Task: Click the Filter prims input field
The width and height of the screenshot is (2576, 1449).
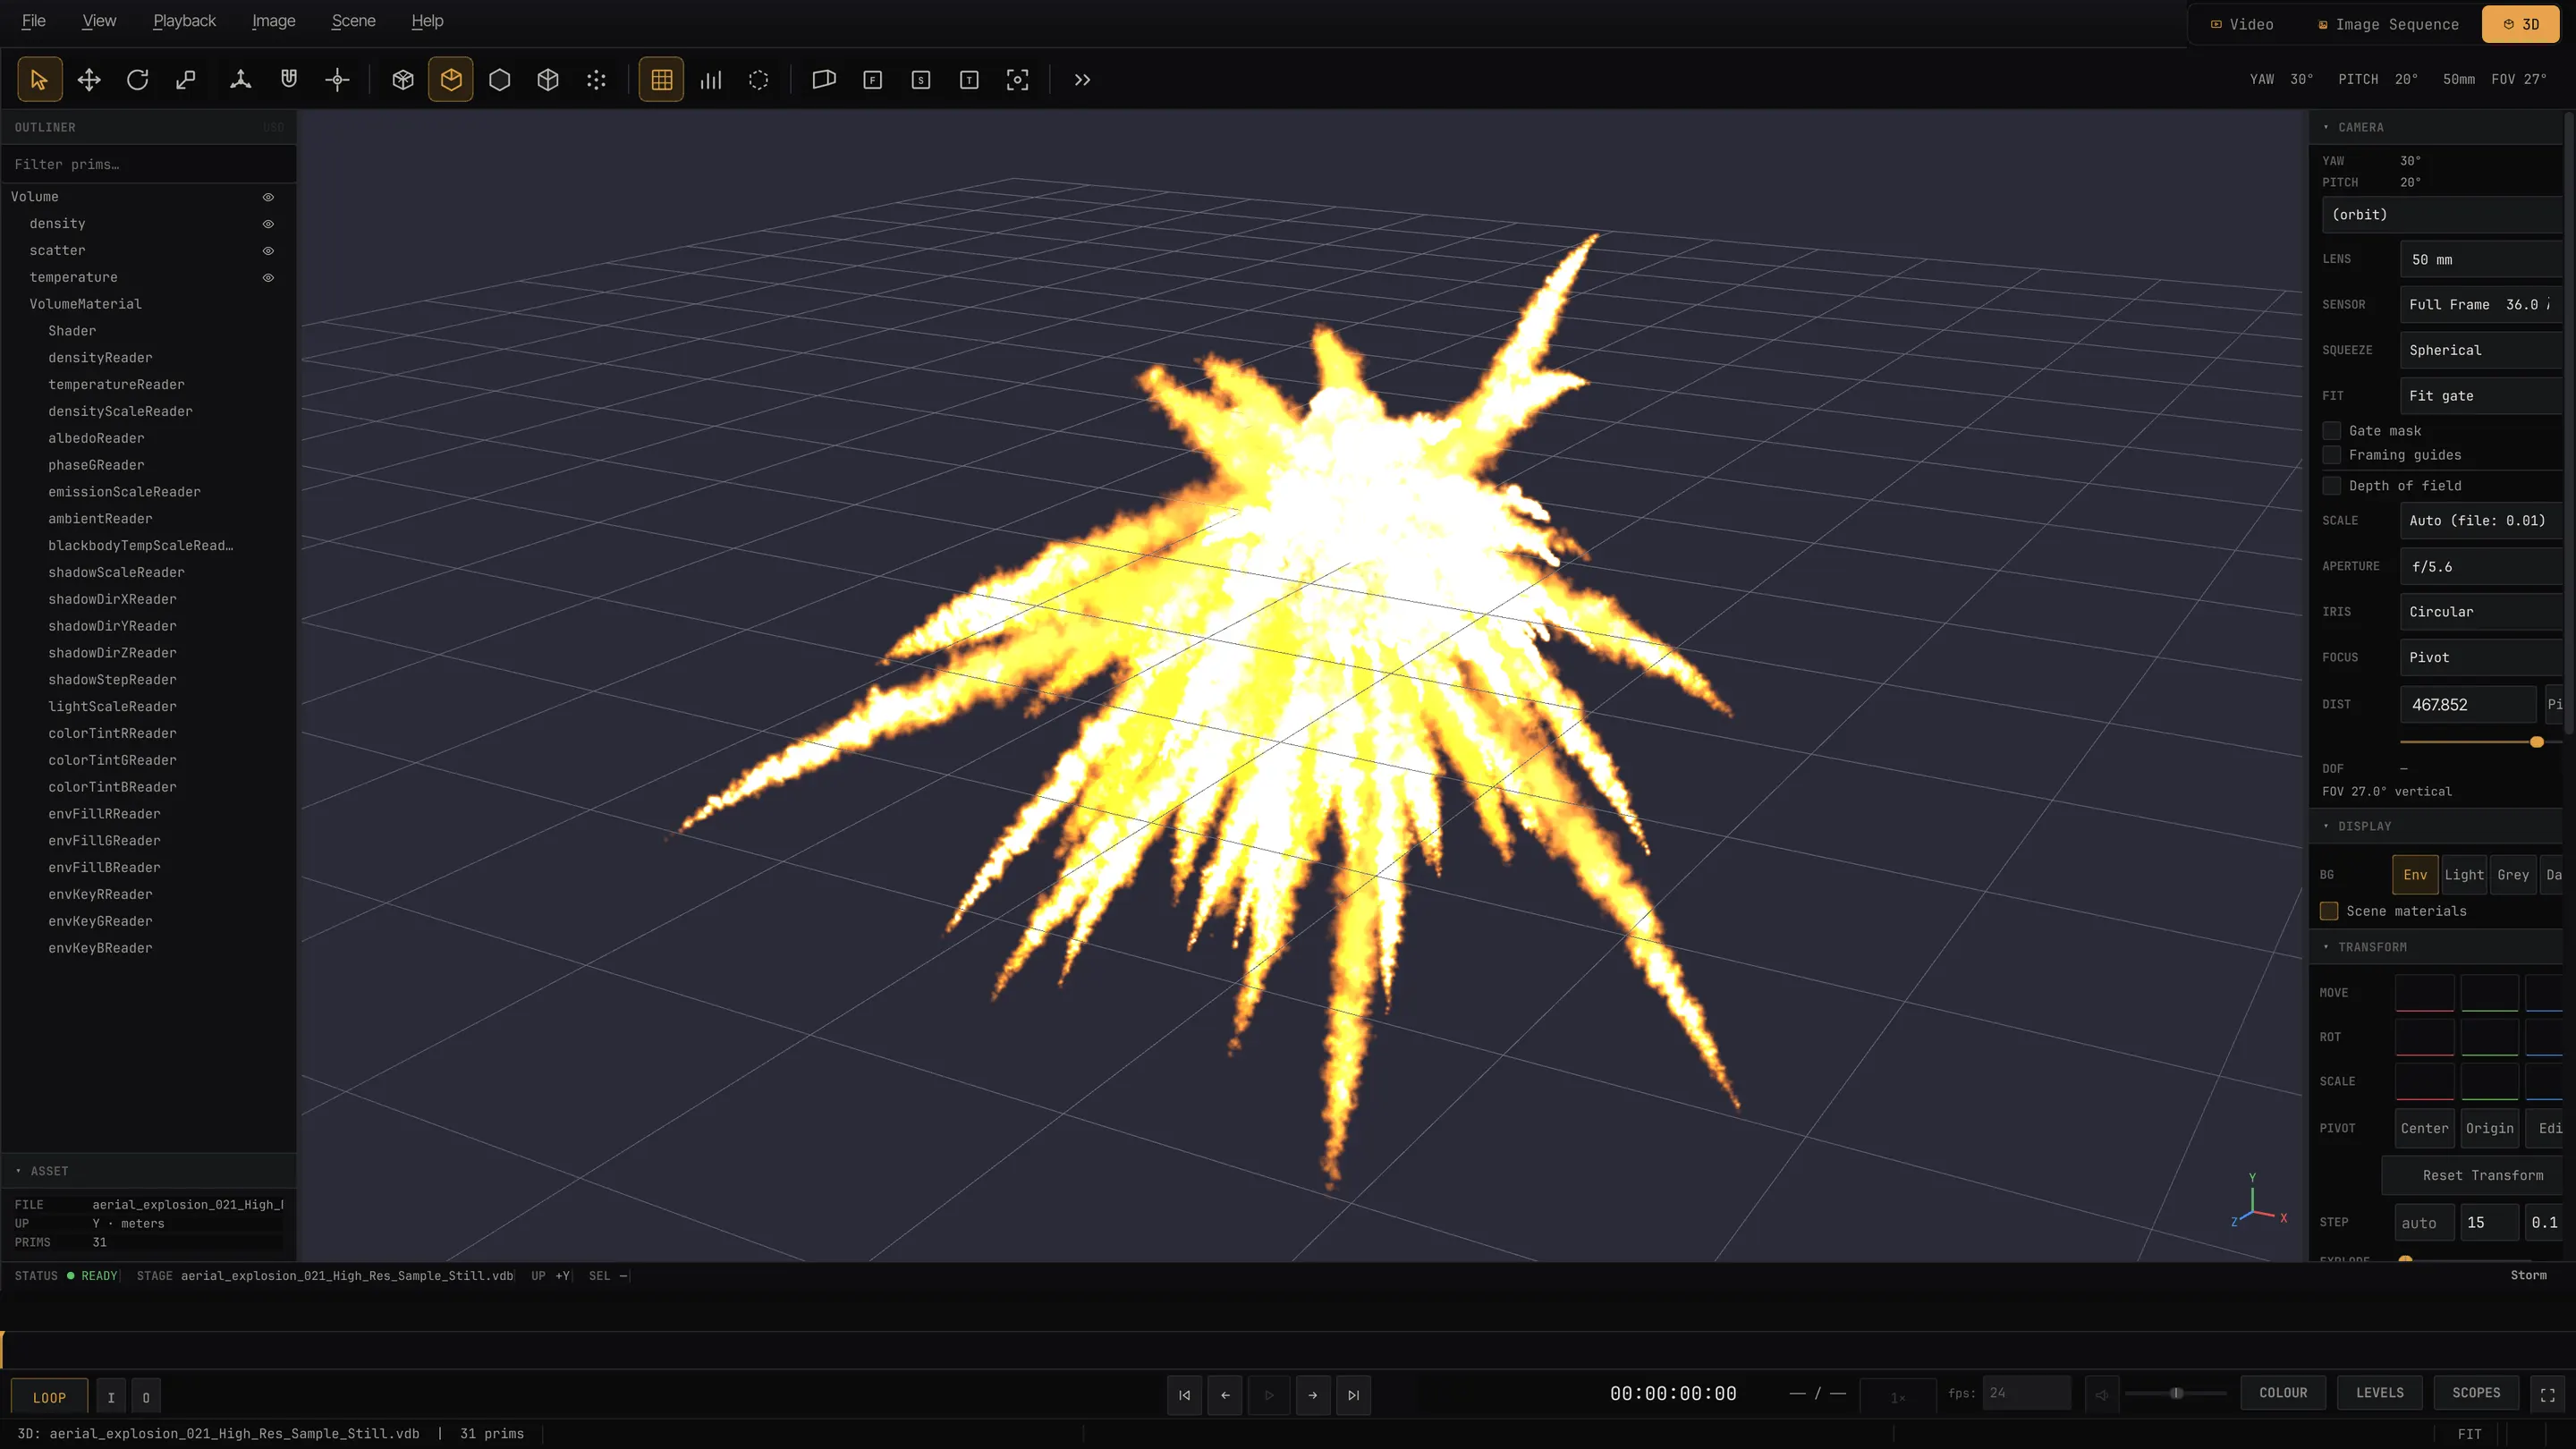Action: [x=148, y=164]
